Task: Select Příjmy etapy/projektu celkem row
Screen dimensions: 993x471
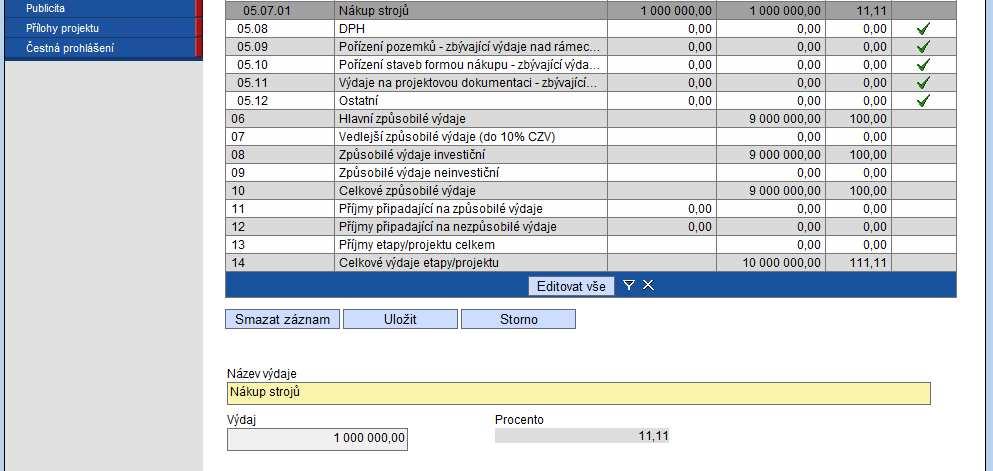Action: click(x=591, y=244)
